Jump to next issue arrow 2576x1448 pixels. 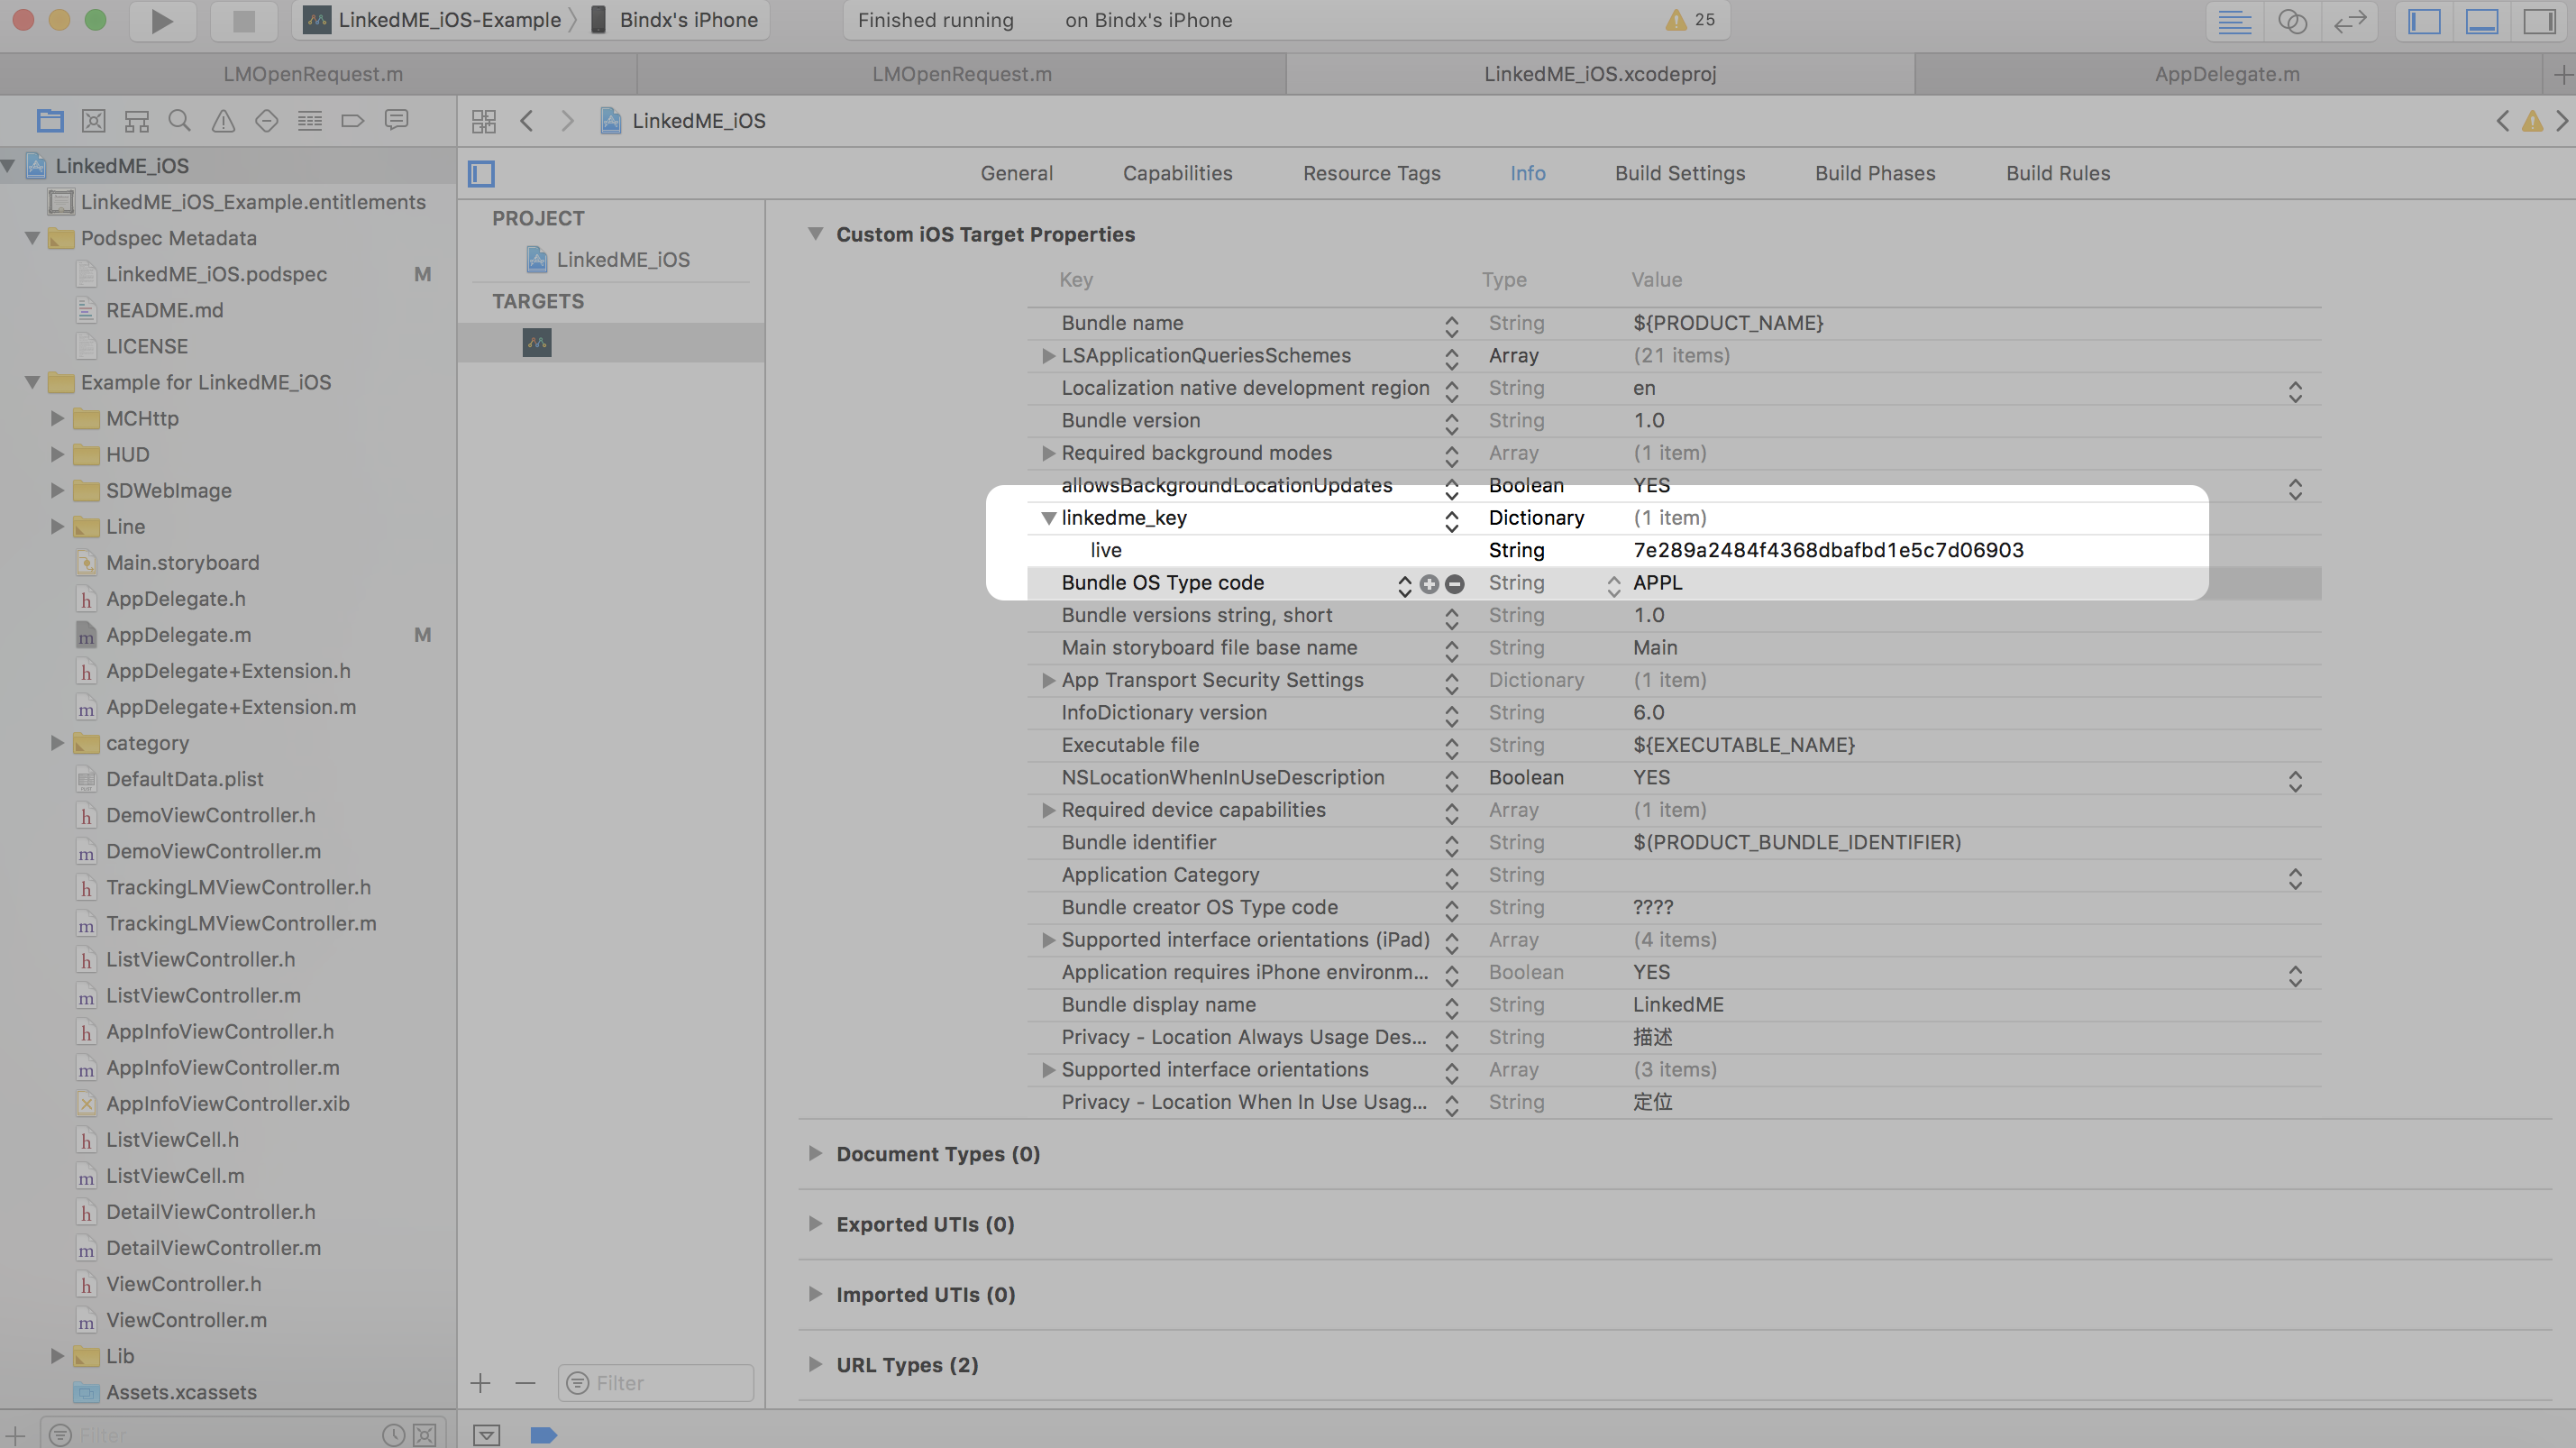click(x=2561, y=121)
